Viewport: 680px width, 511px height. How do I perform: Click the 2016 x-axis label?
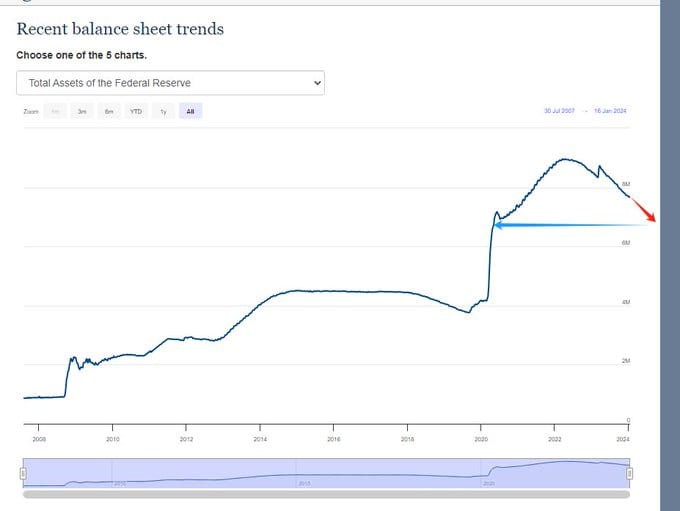(x=333, y=439)
